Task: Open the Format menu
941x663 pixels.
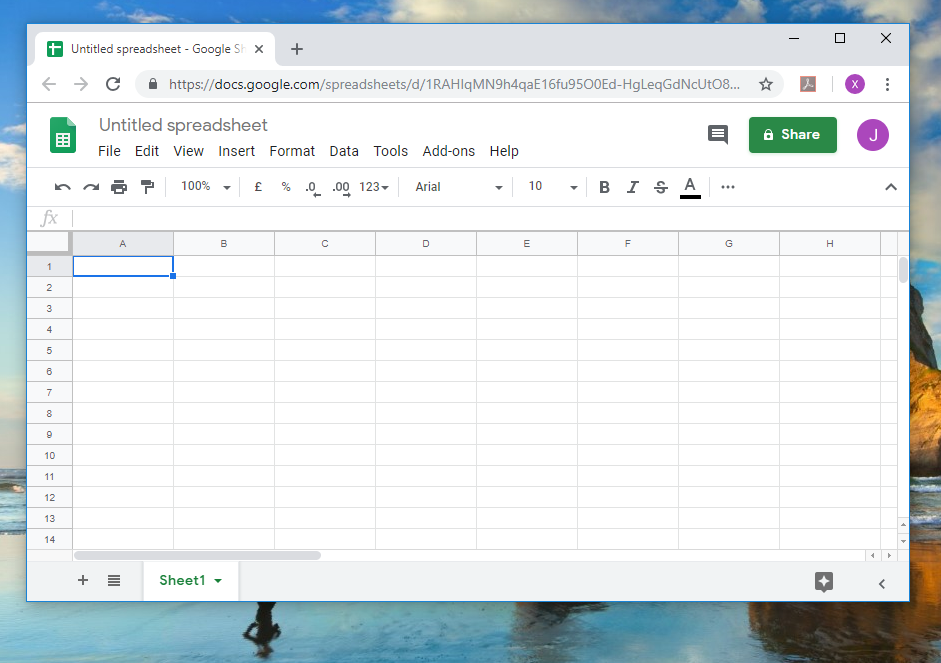Action: tap(292, 151)
